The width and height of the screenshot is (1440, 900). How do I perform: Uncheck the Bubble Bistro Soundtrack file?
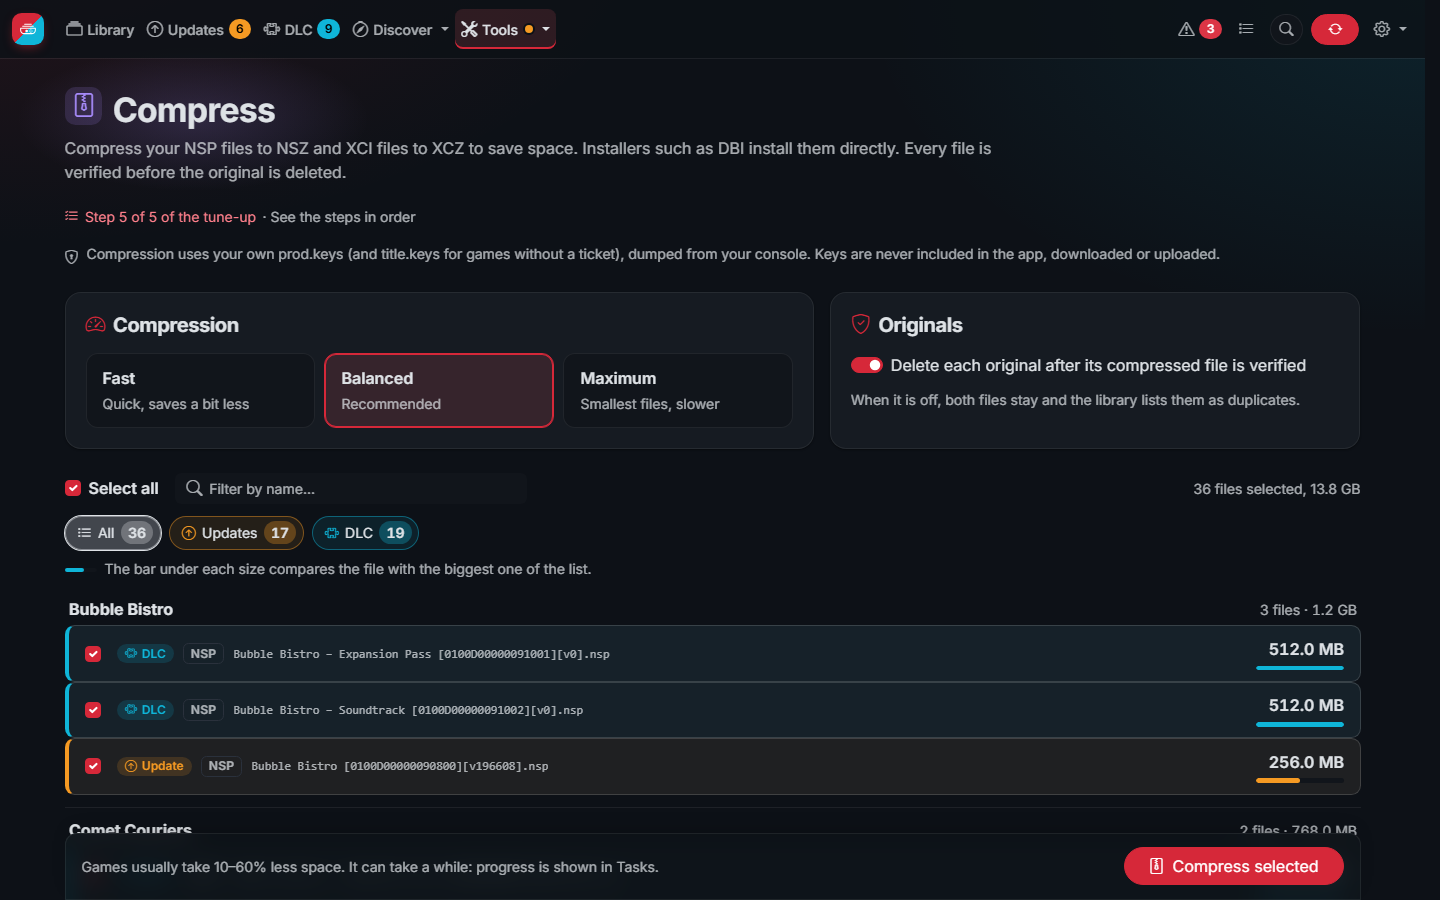(x=93, y=710)
